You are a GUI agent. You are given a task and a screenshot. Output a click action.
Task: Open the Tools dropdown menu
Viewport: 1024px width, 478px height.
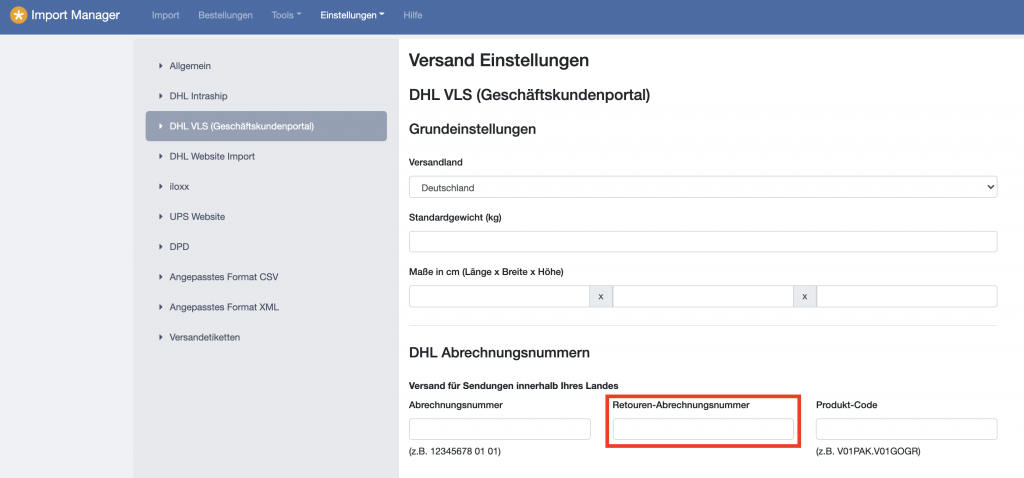287,15
